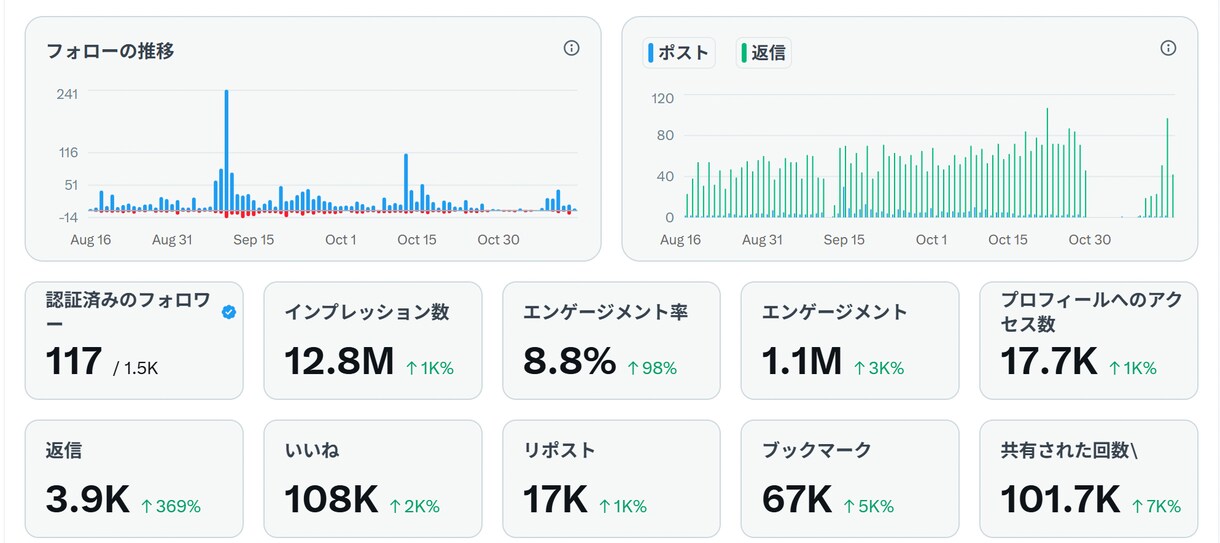
Task: Click the 117 verified follower count
Action: [74, 361]
